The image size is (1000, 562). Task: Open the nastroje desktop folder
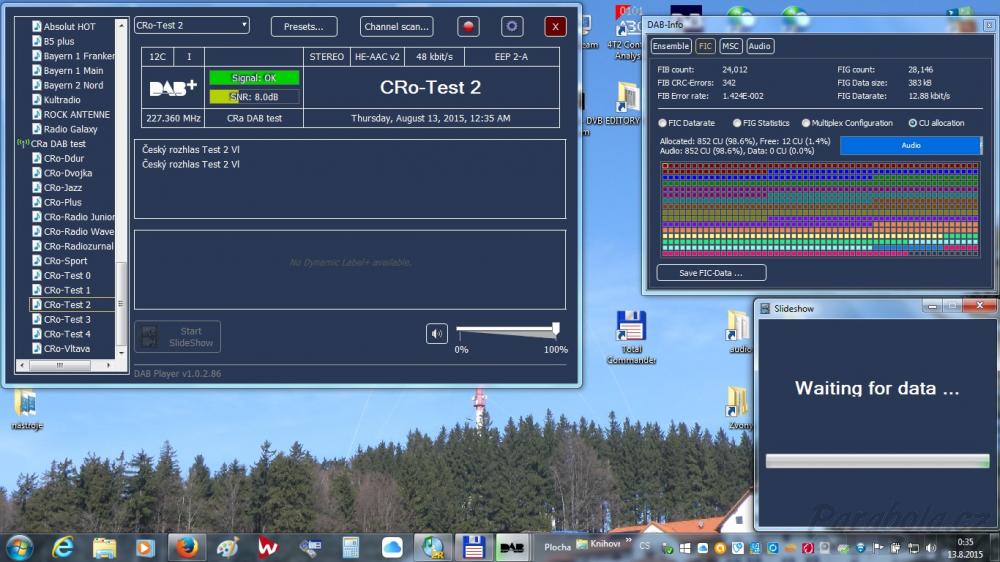(x=27, y=410)
